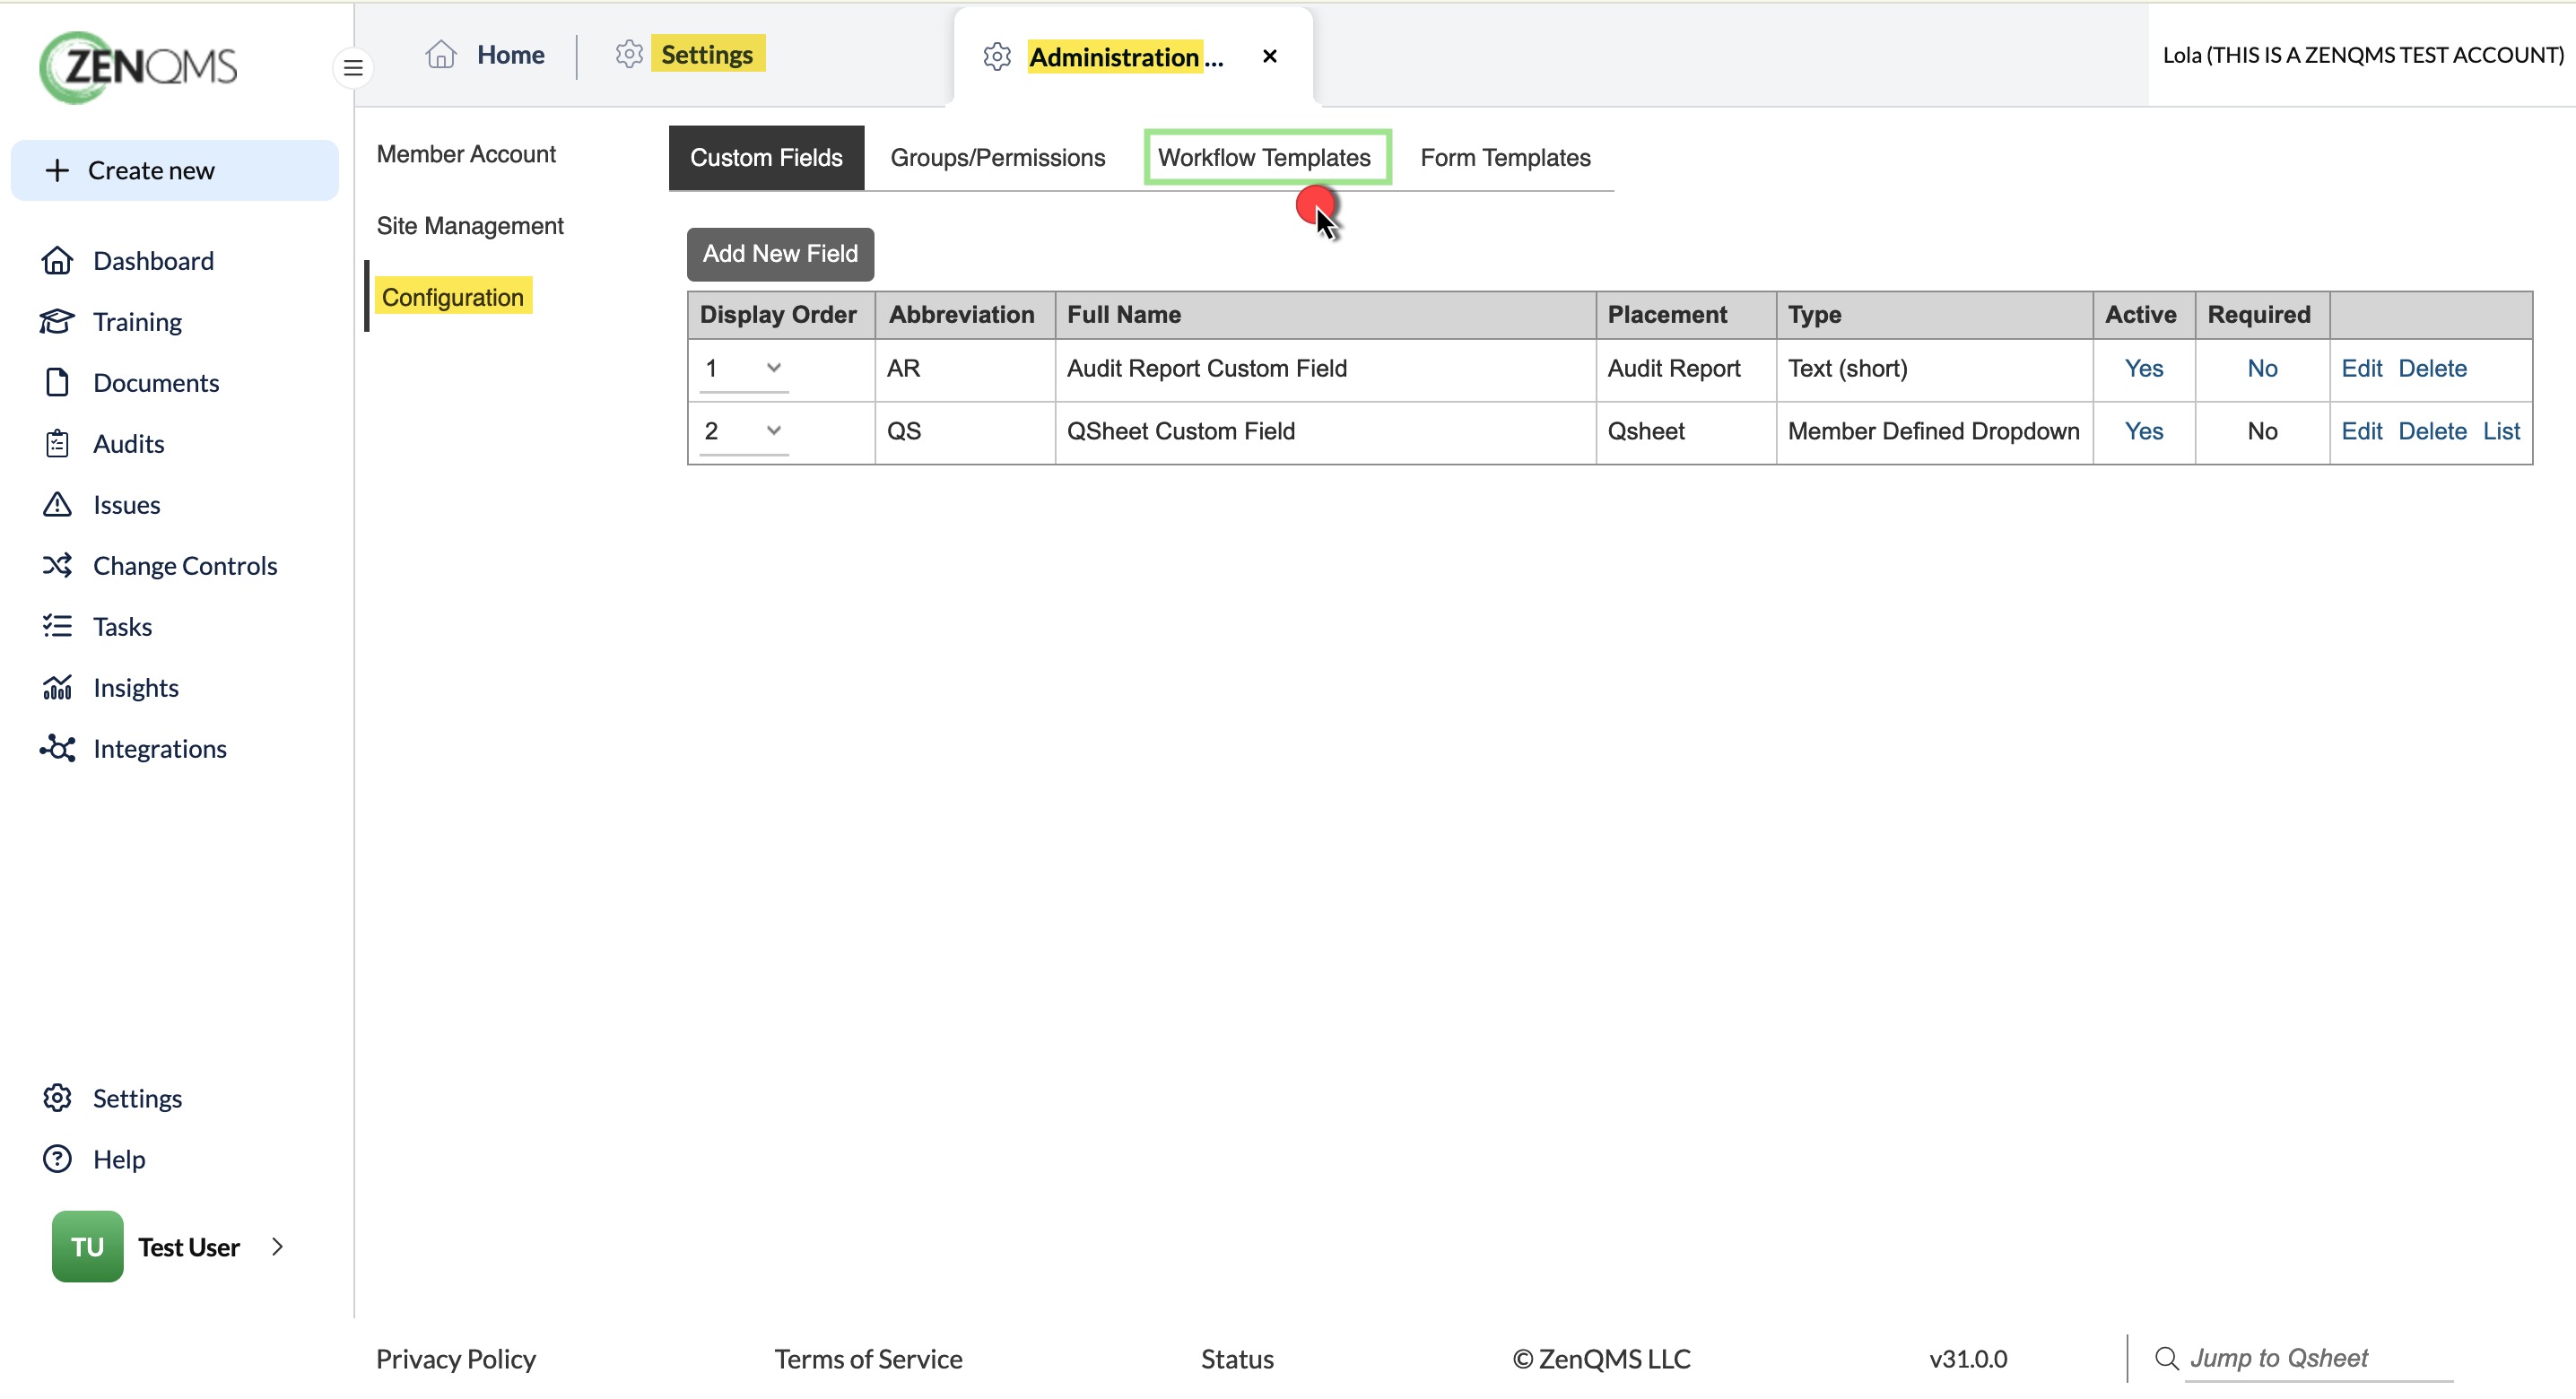Click the Test User name
Screen dimensions: 2576x1399
pyautogui.click(x=189, y=1247)
